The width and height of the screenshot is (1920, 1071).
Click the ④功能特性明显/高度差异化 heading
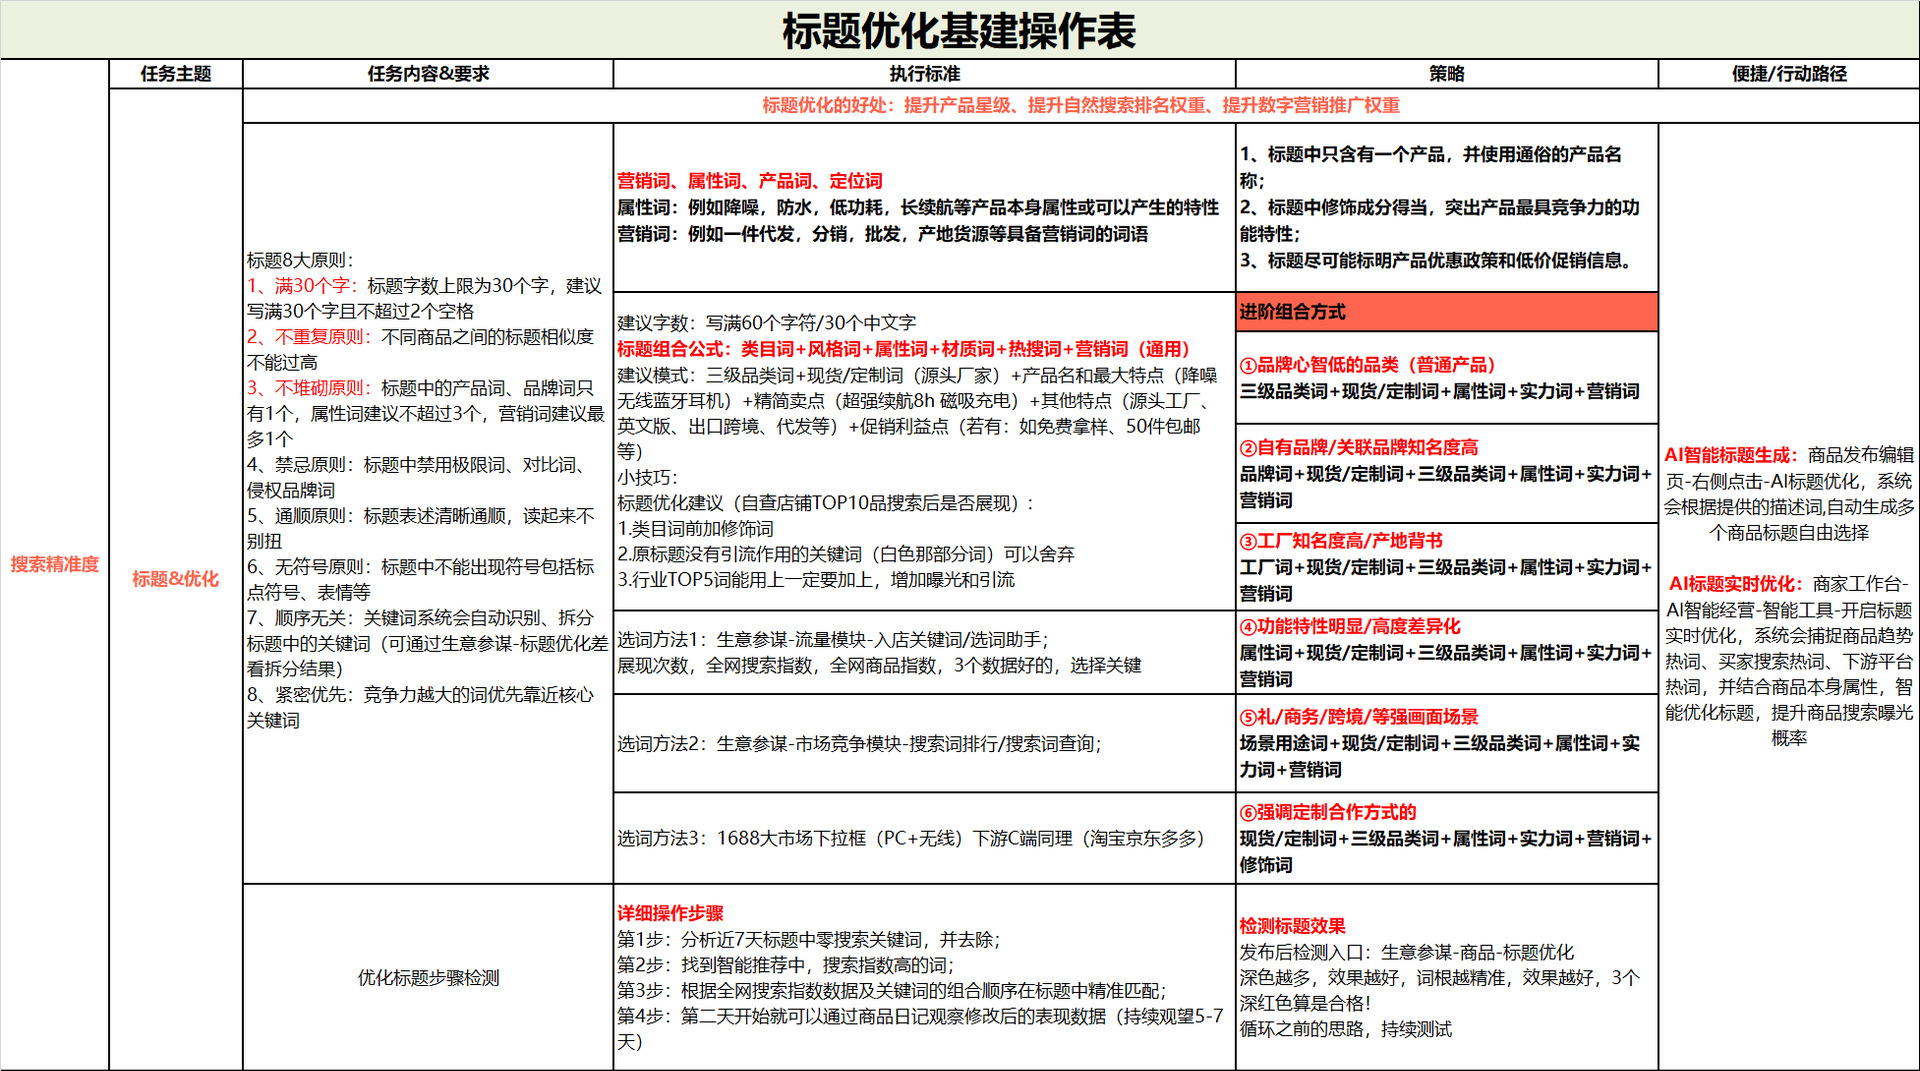[x=1350, y=626]
